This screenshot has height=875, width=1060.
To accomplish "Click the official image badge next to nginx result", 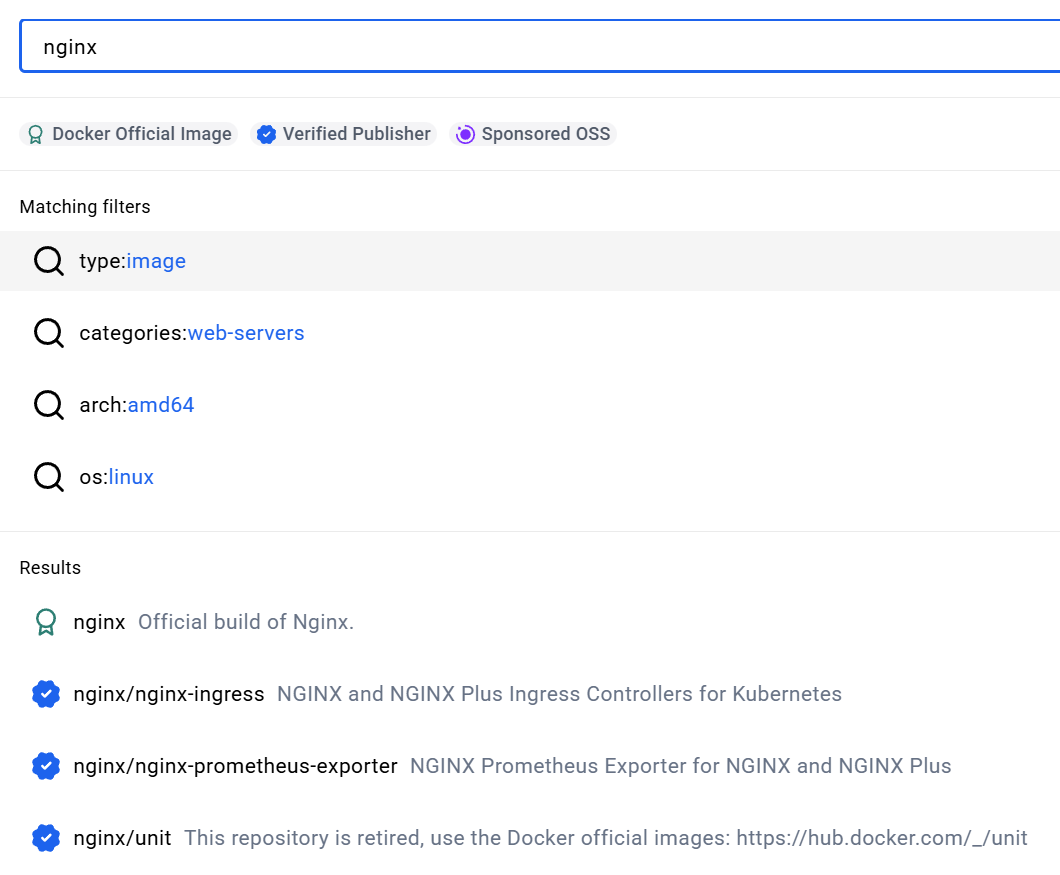I will (x=46, y=622).
